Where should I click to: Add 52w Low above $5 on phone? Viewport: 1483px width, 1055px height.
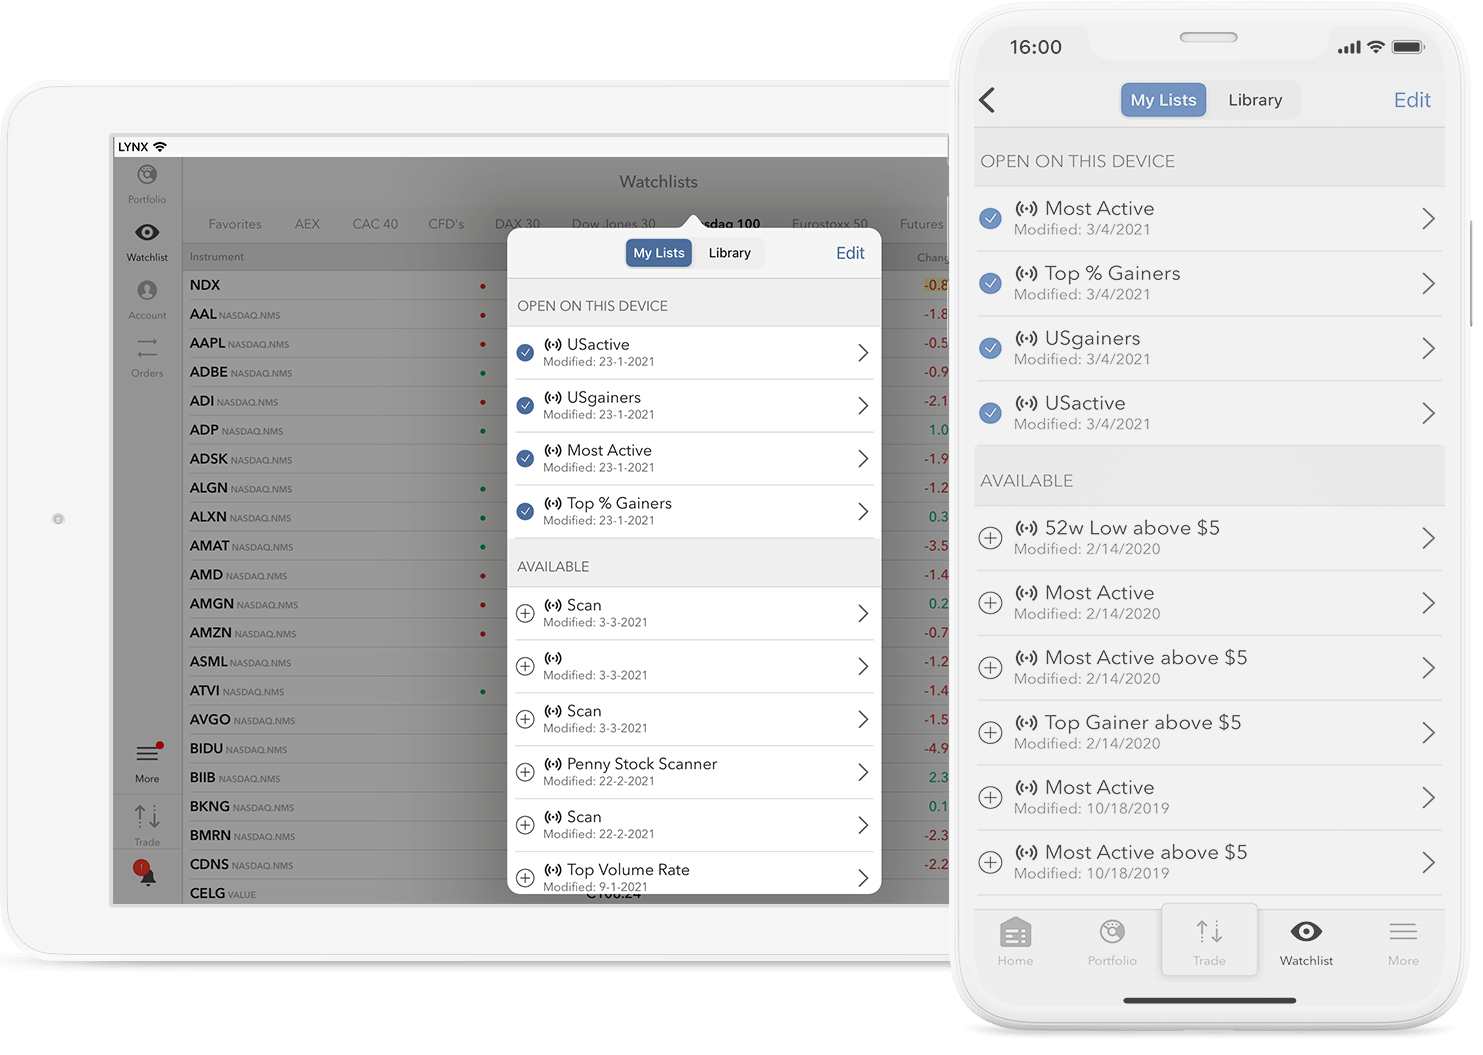pos(990,538)
